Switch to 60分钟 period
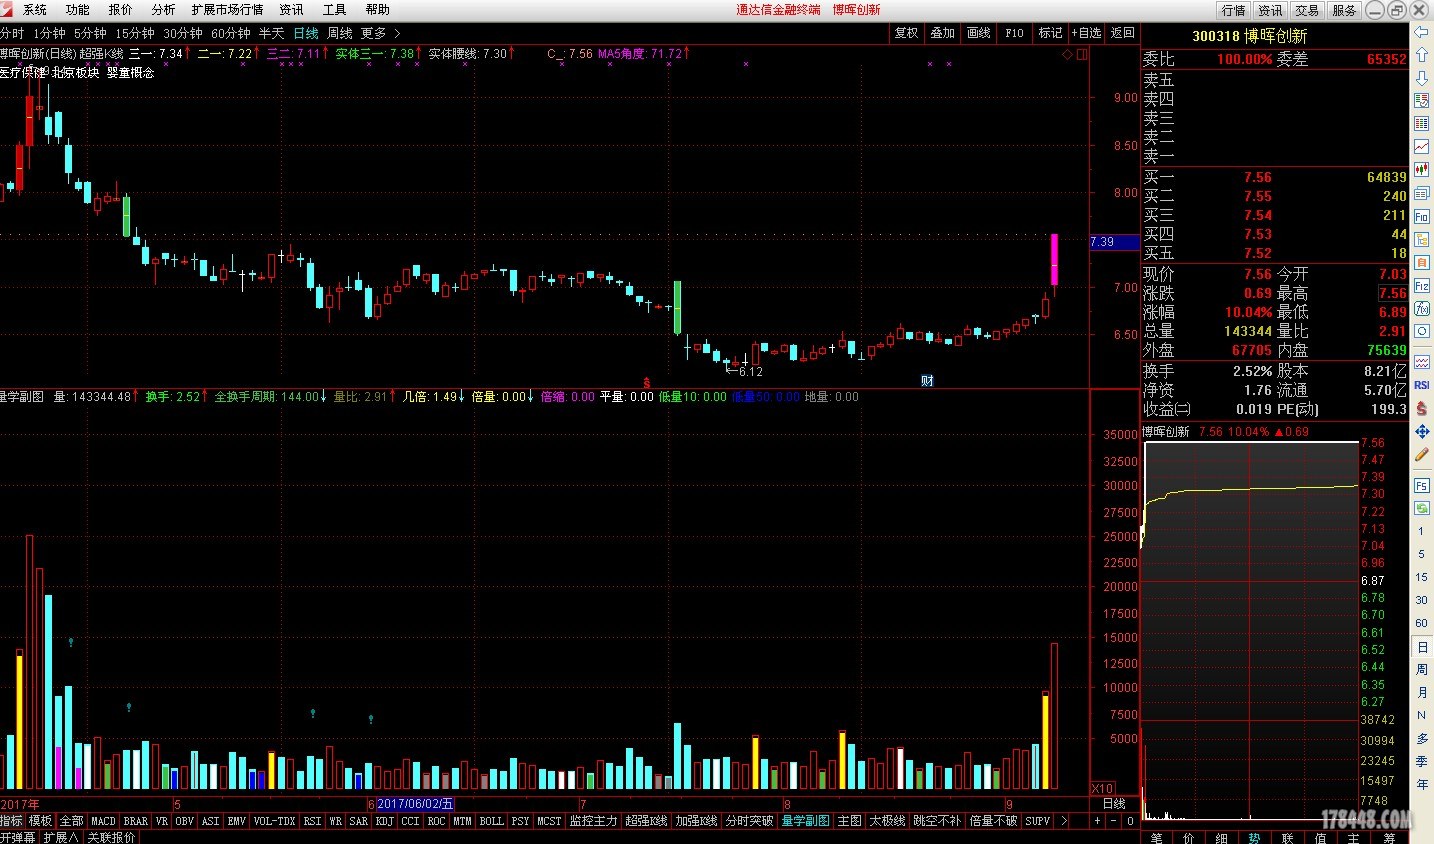The width and height of the screenshot is (1434, 844). [230, 33]
